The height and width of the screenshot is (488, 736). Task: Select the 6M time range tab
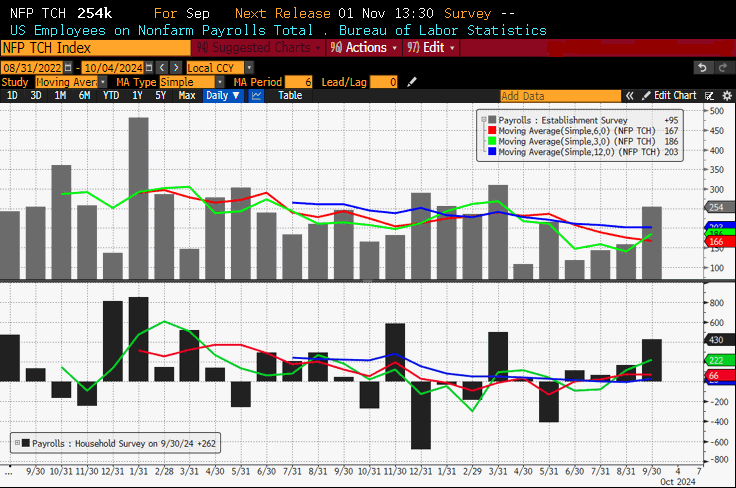coord(85,96)
